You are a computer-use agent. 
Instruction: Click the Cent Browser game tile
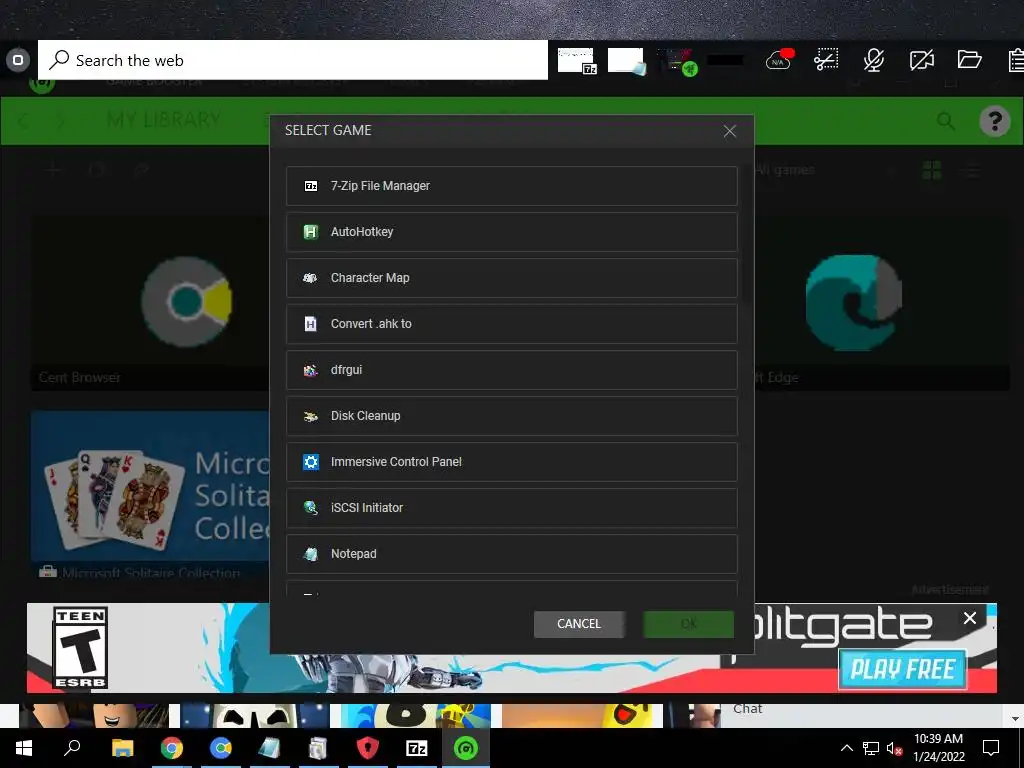(x=151, y=304)
